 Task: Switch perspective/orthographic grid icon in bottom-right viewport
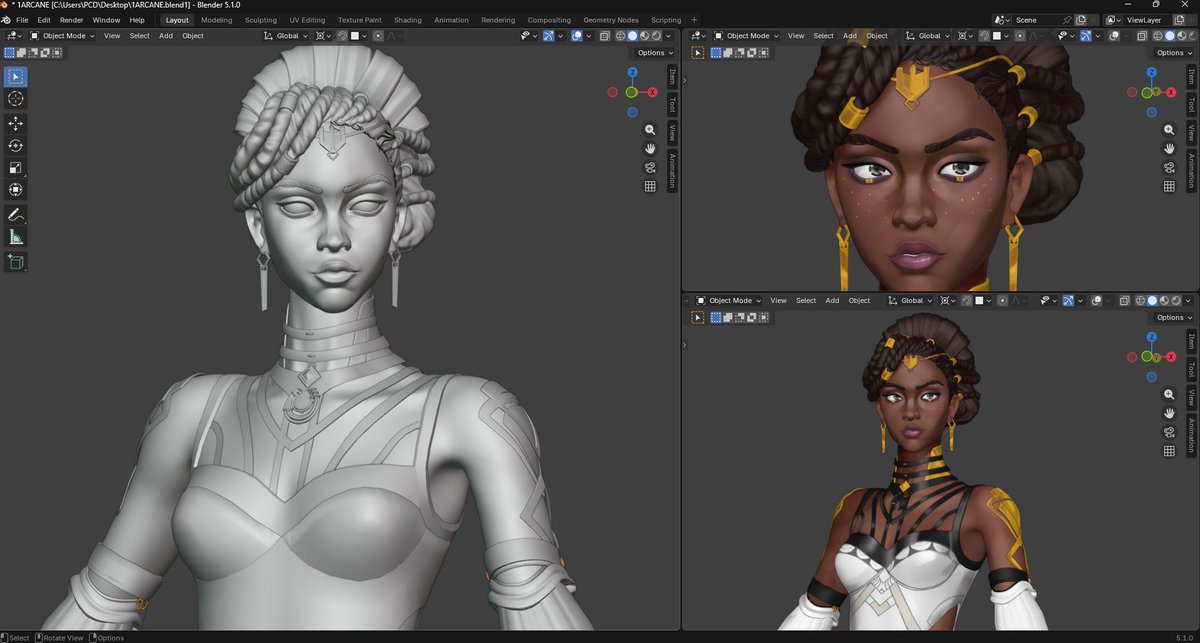coord(1169,451)
